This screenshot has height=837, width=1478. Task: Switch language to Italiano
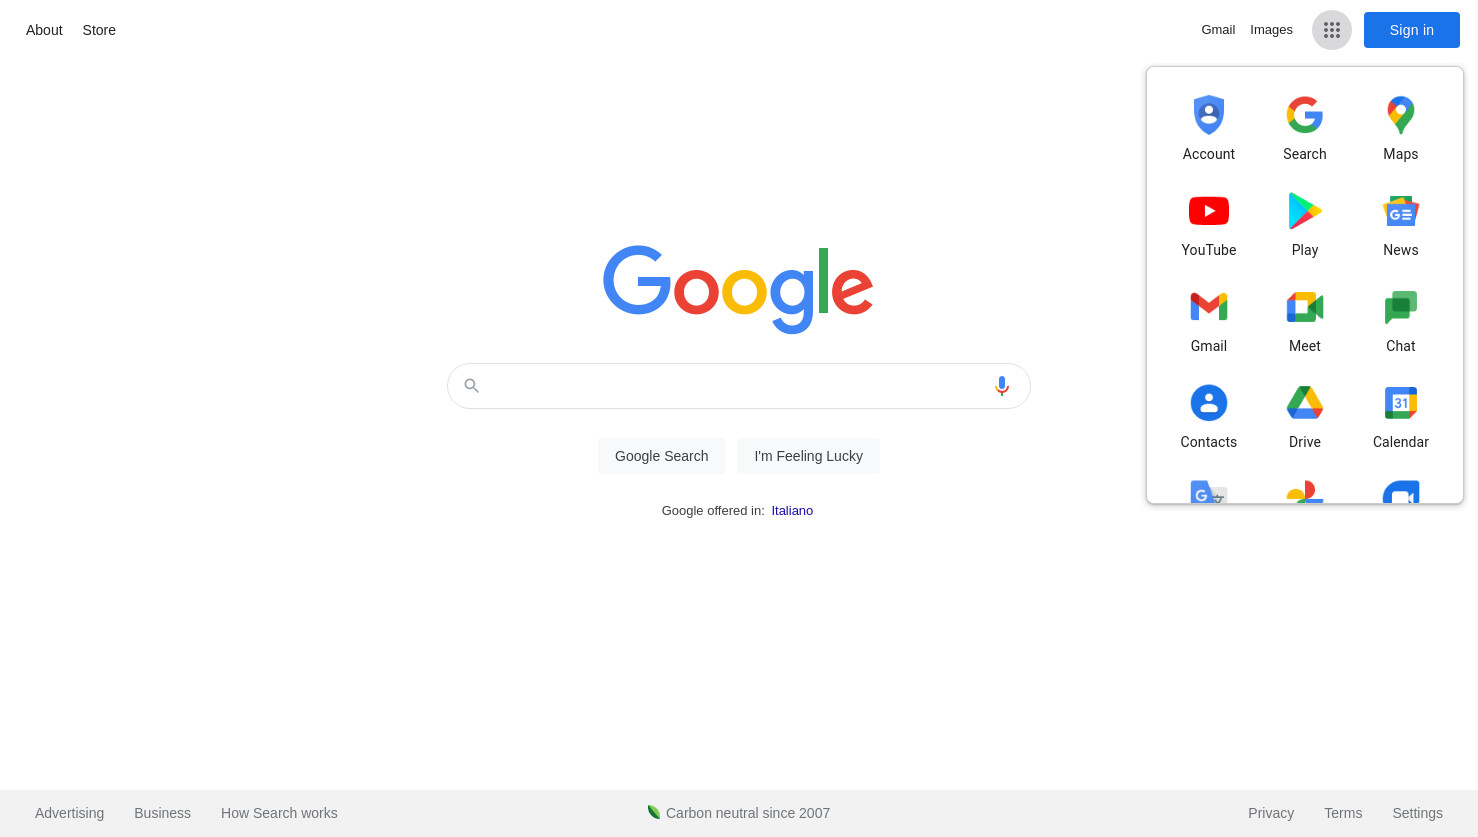pos(792,511)
